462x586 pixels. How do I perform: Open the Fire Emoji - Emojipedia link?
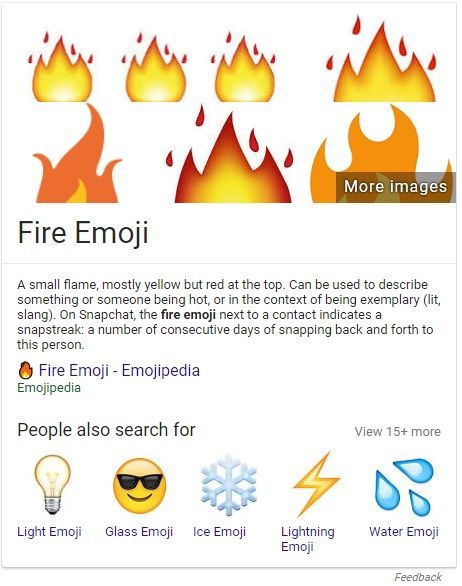click(119, 370)
